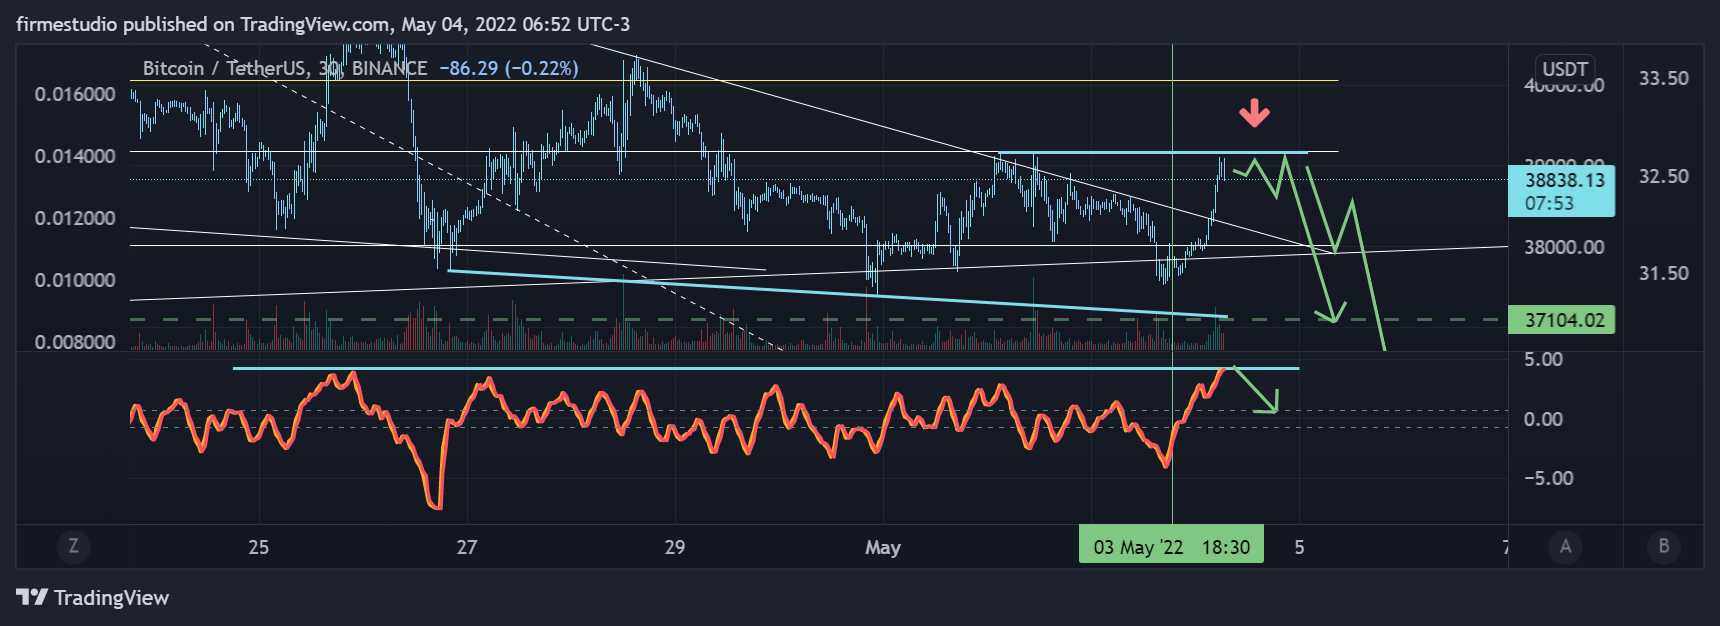Click the 0.012000 left axis value
The image size is (1720, 626).
click(x=75, y=218)
